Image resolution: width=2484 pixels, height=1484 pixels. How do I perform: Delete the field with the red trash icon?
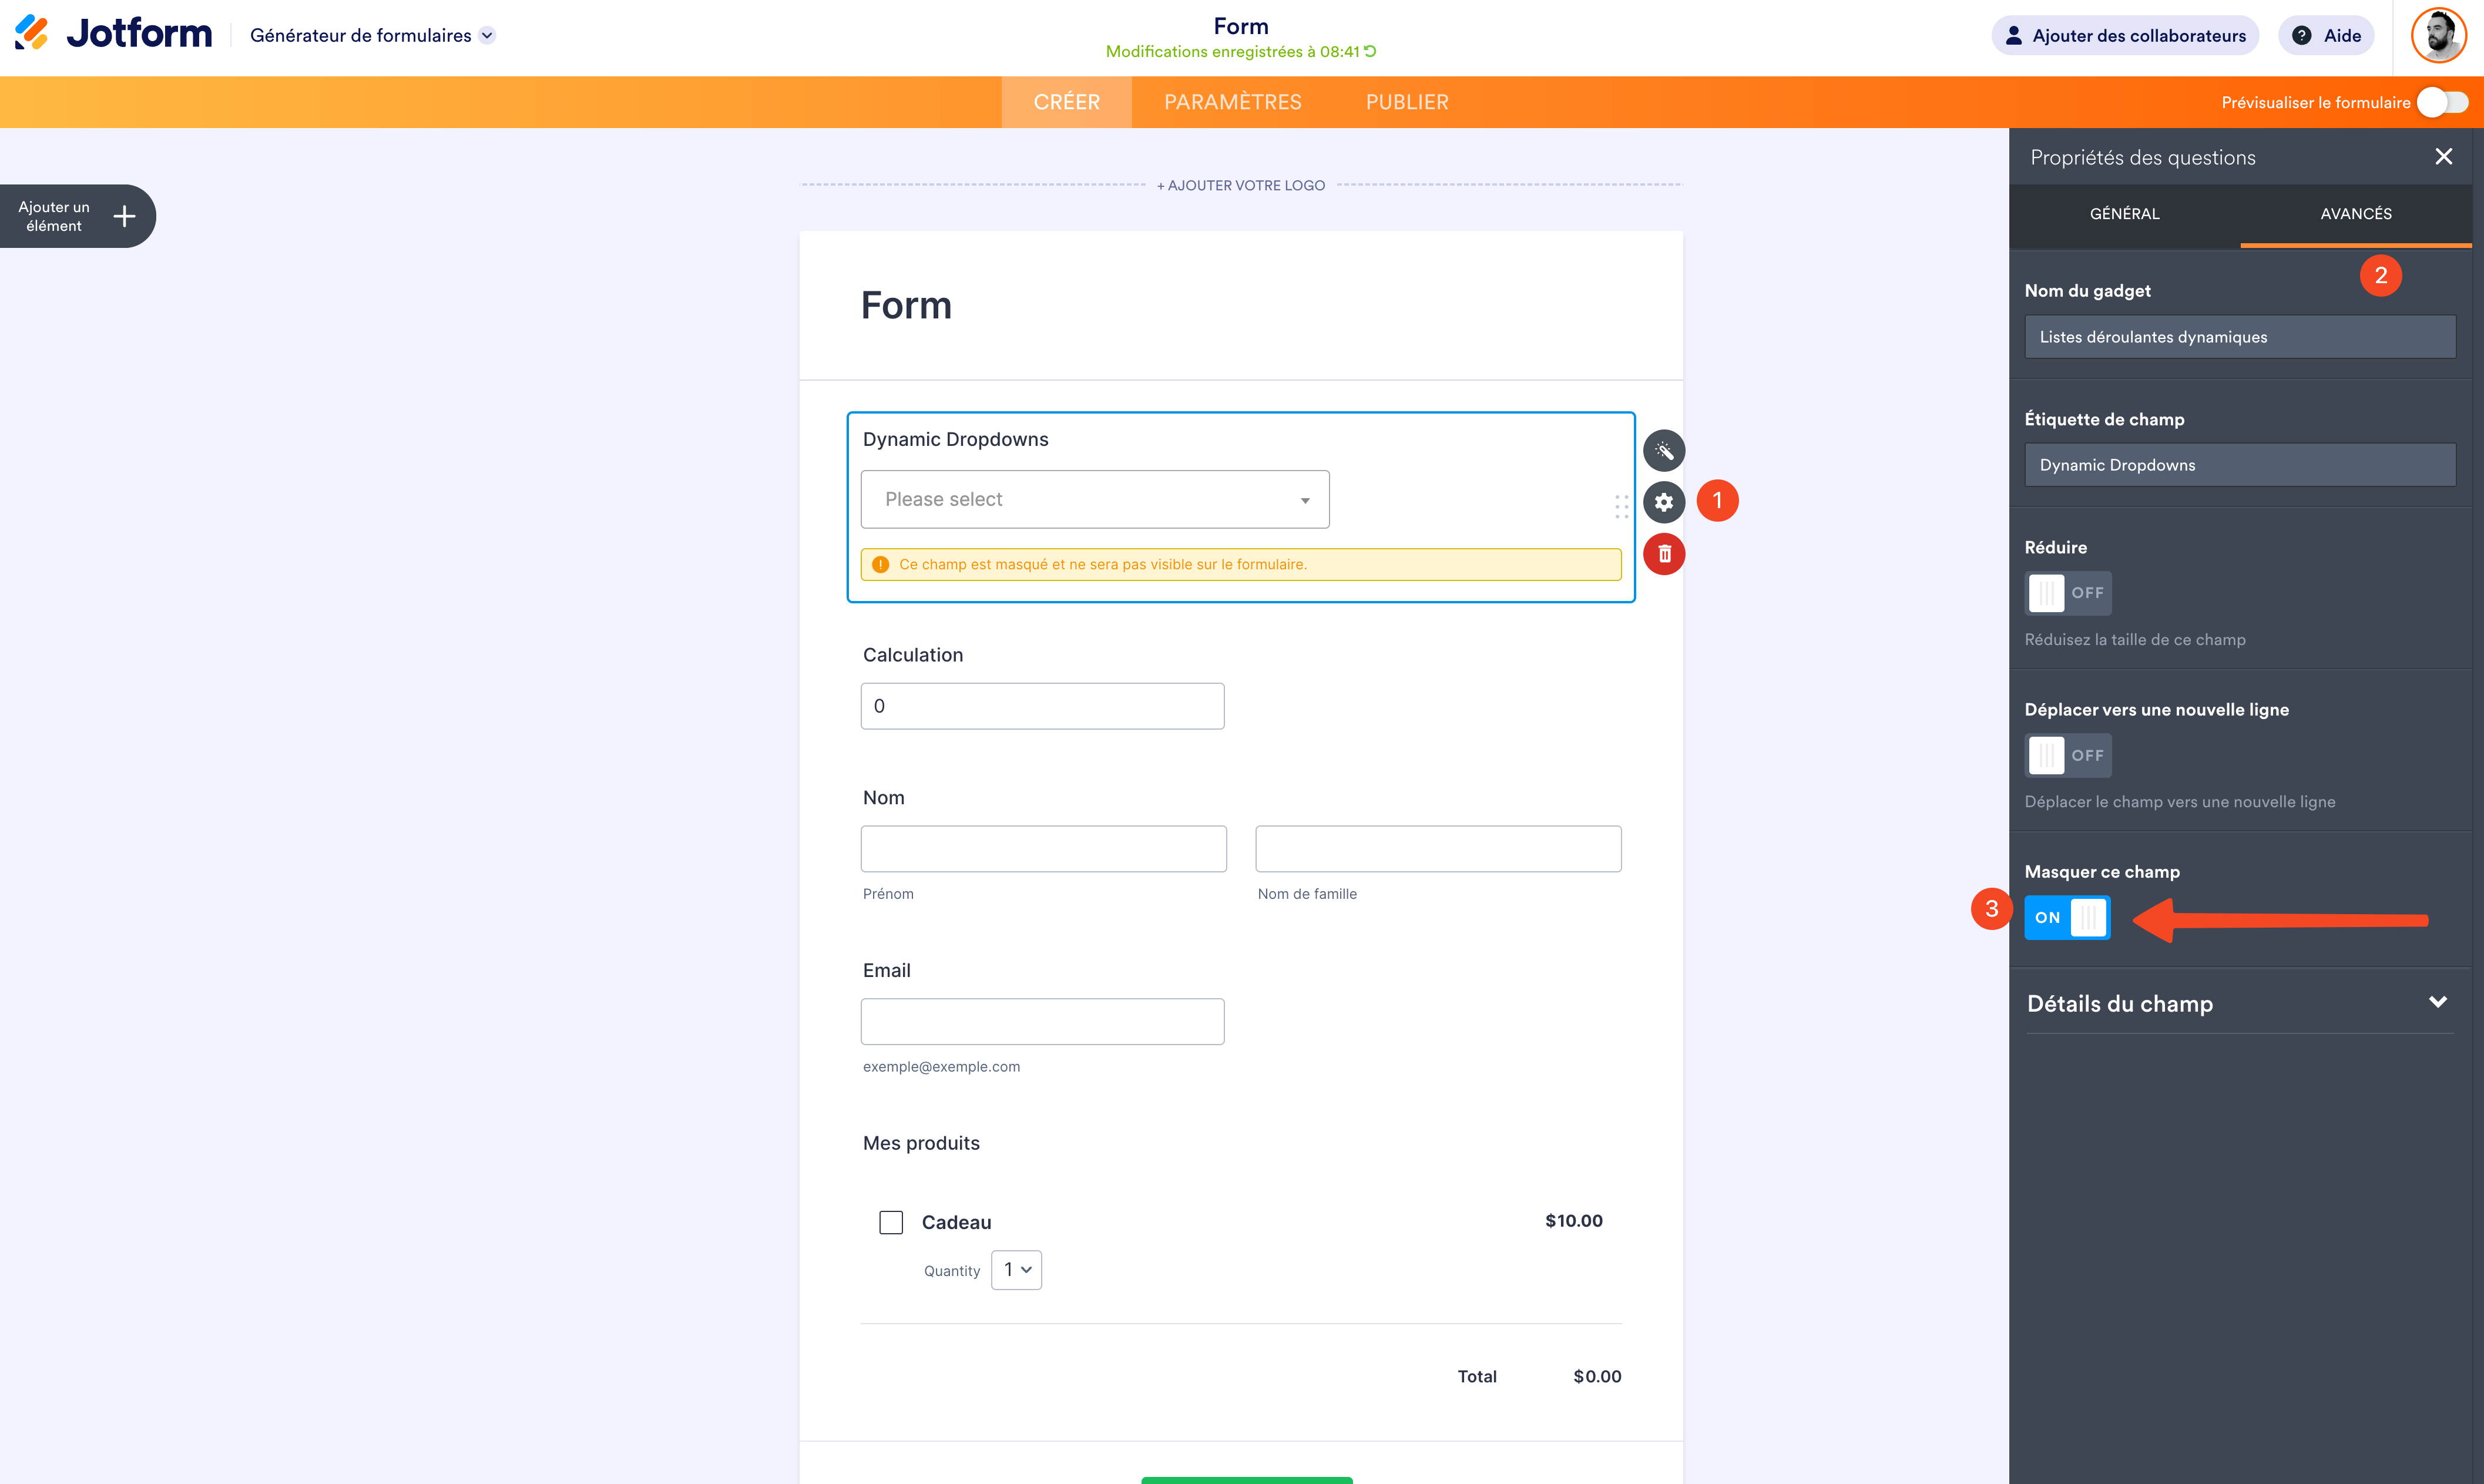(1663, 554)
